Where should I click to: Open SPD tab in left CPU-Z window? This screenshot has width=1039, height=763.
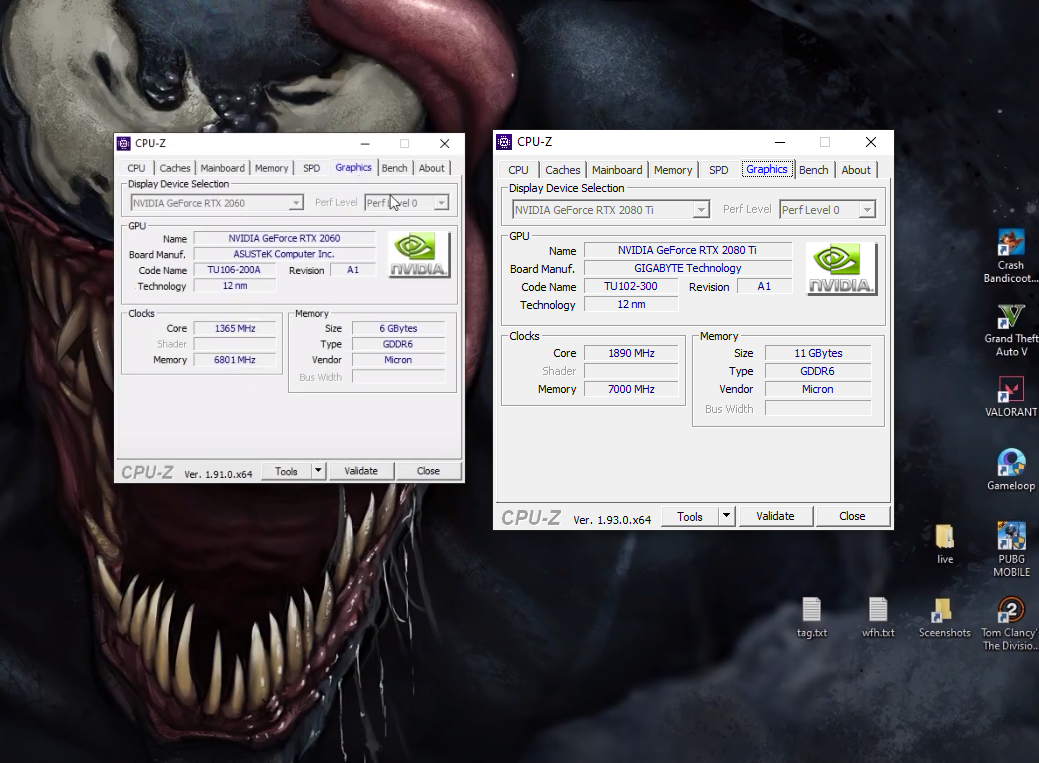coord(311,168)
